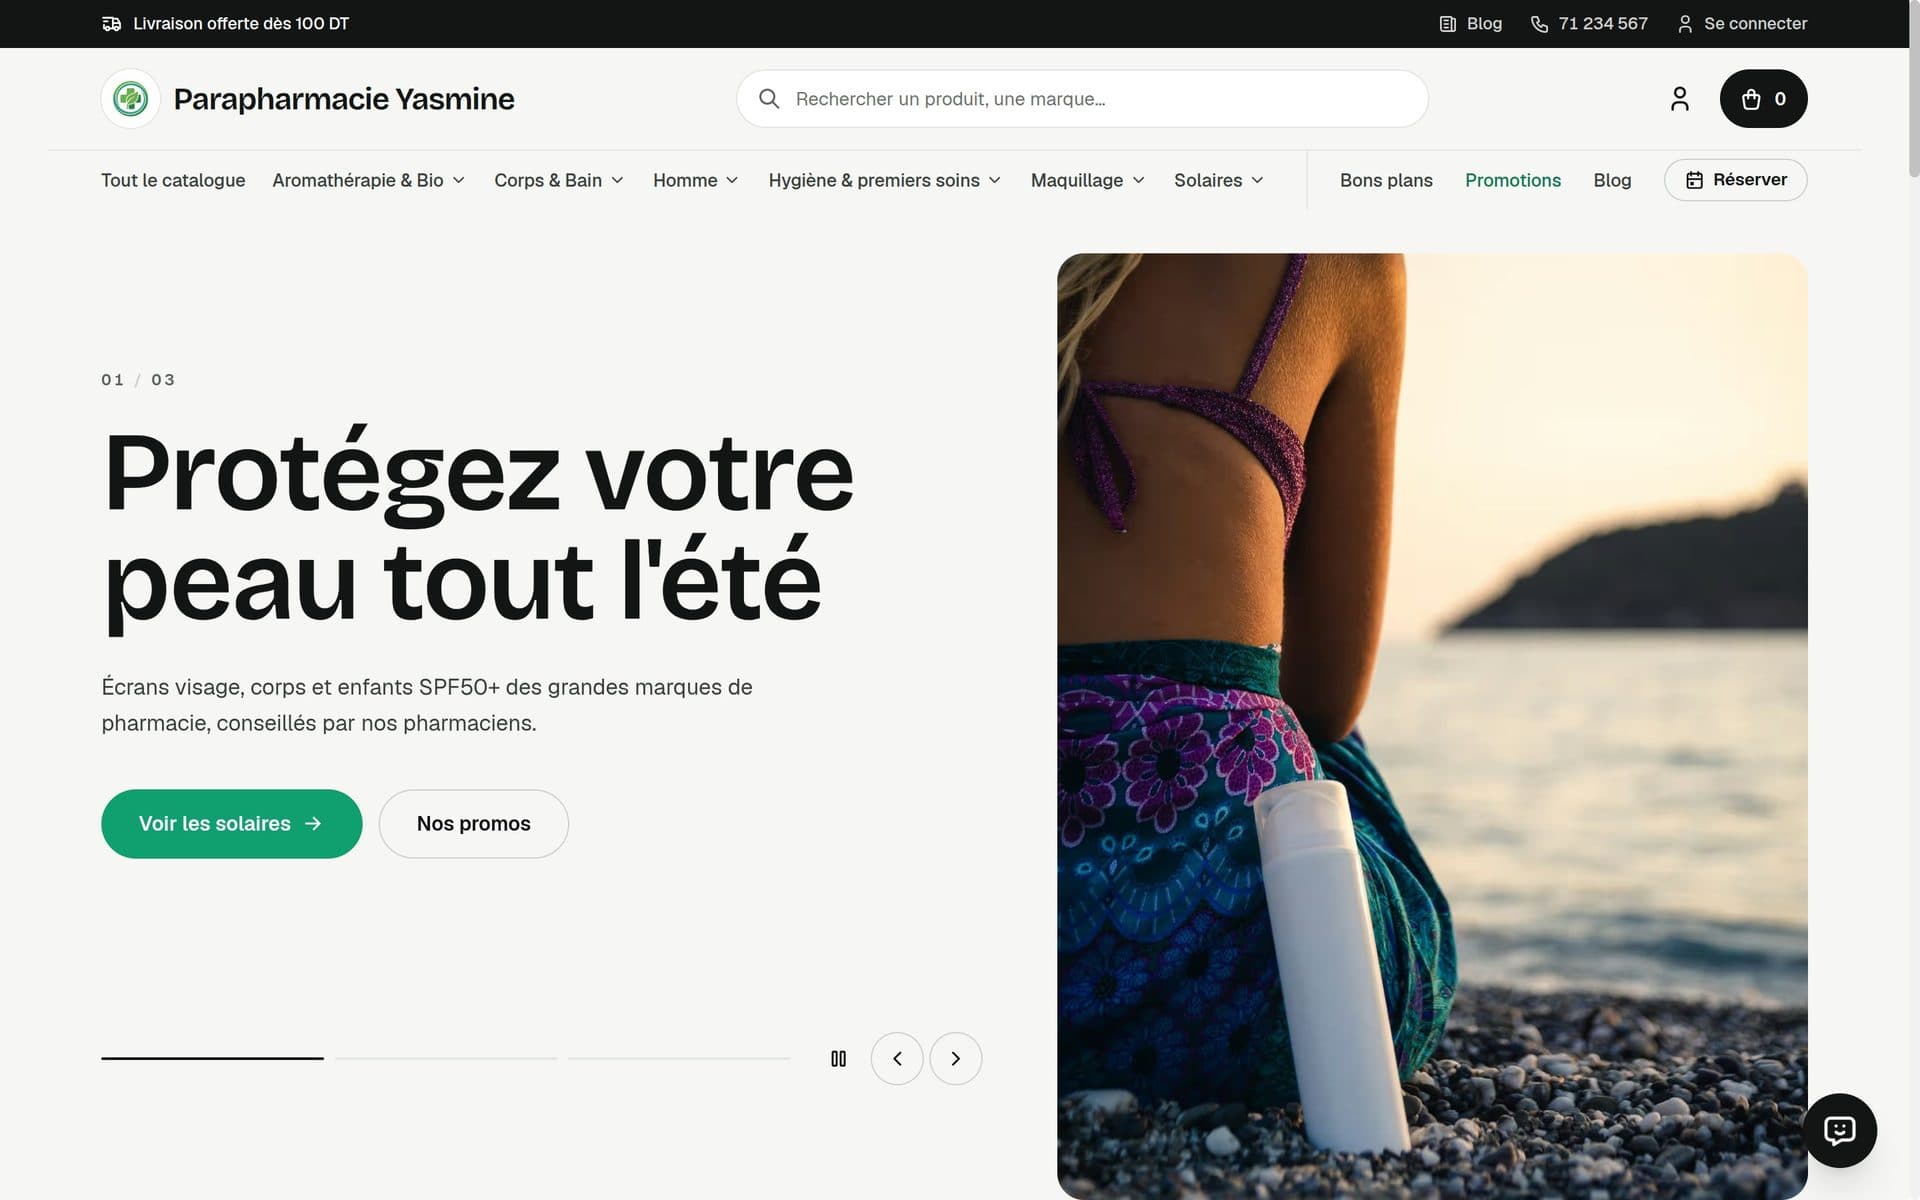Jump to second slide progress bar
The width and height of the screenshot is (1920, 1200).
point(446,1058)
